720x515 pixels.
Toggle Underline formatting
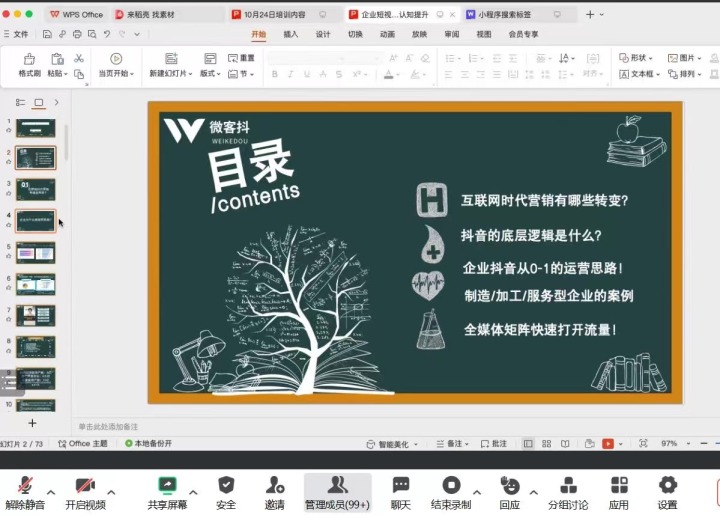point(306,74)
